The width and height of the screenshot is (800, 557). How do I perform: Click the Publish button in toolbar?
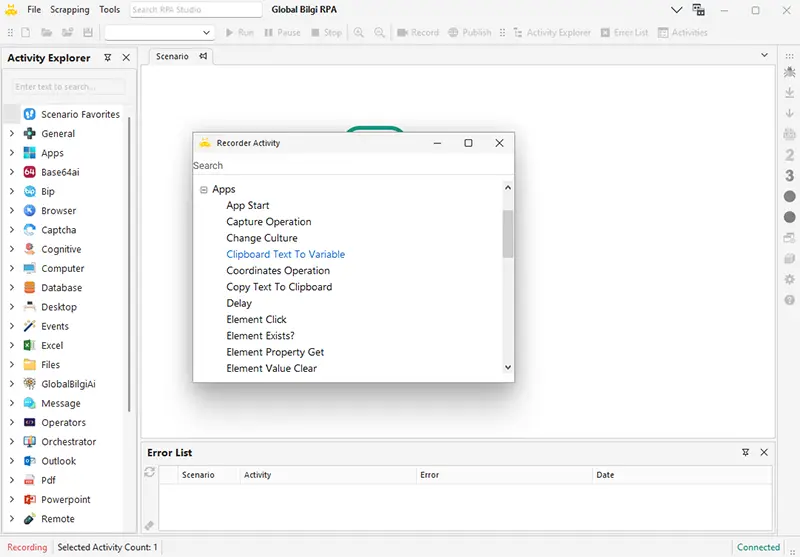coord(469,33)
